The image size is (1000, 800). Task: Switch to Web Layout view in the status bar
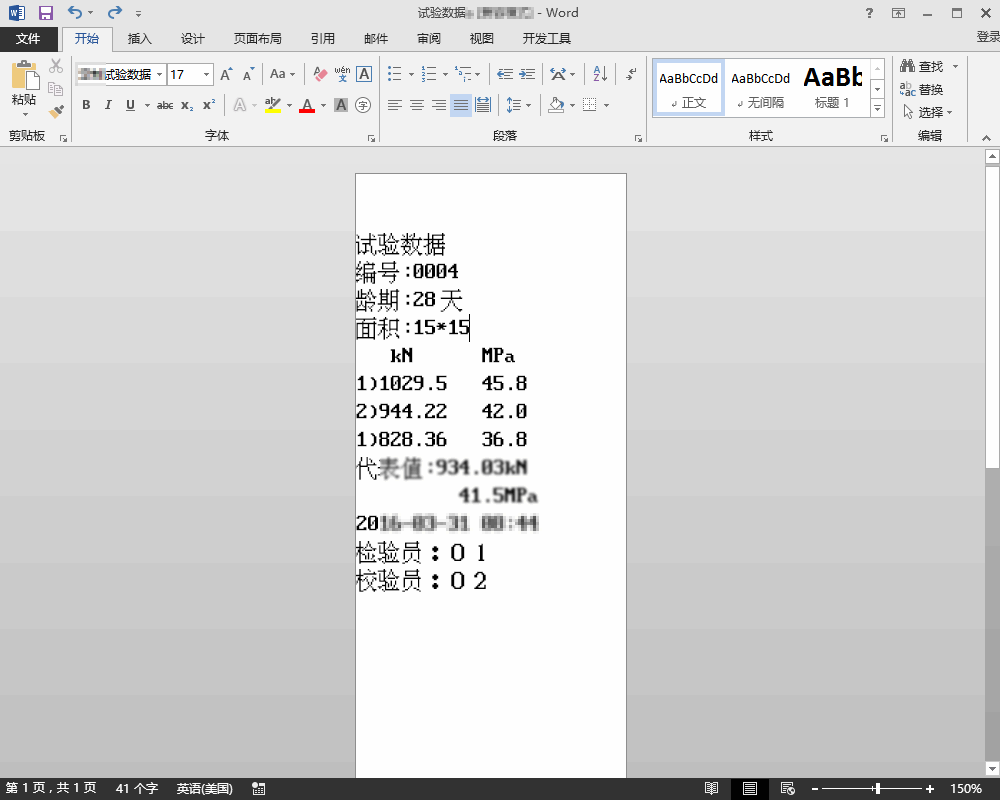pos(788,789)
